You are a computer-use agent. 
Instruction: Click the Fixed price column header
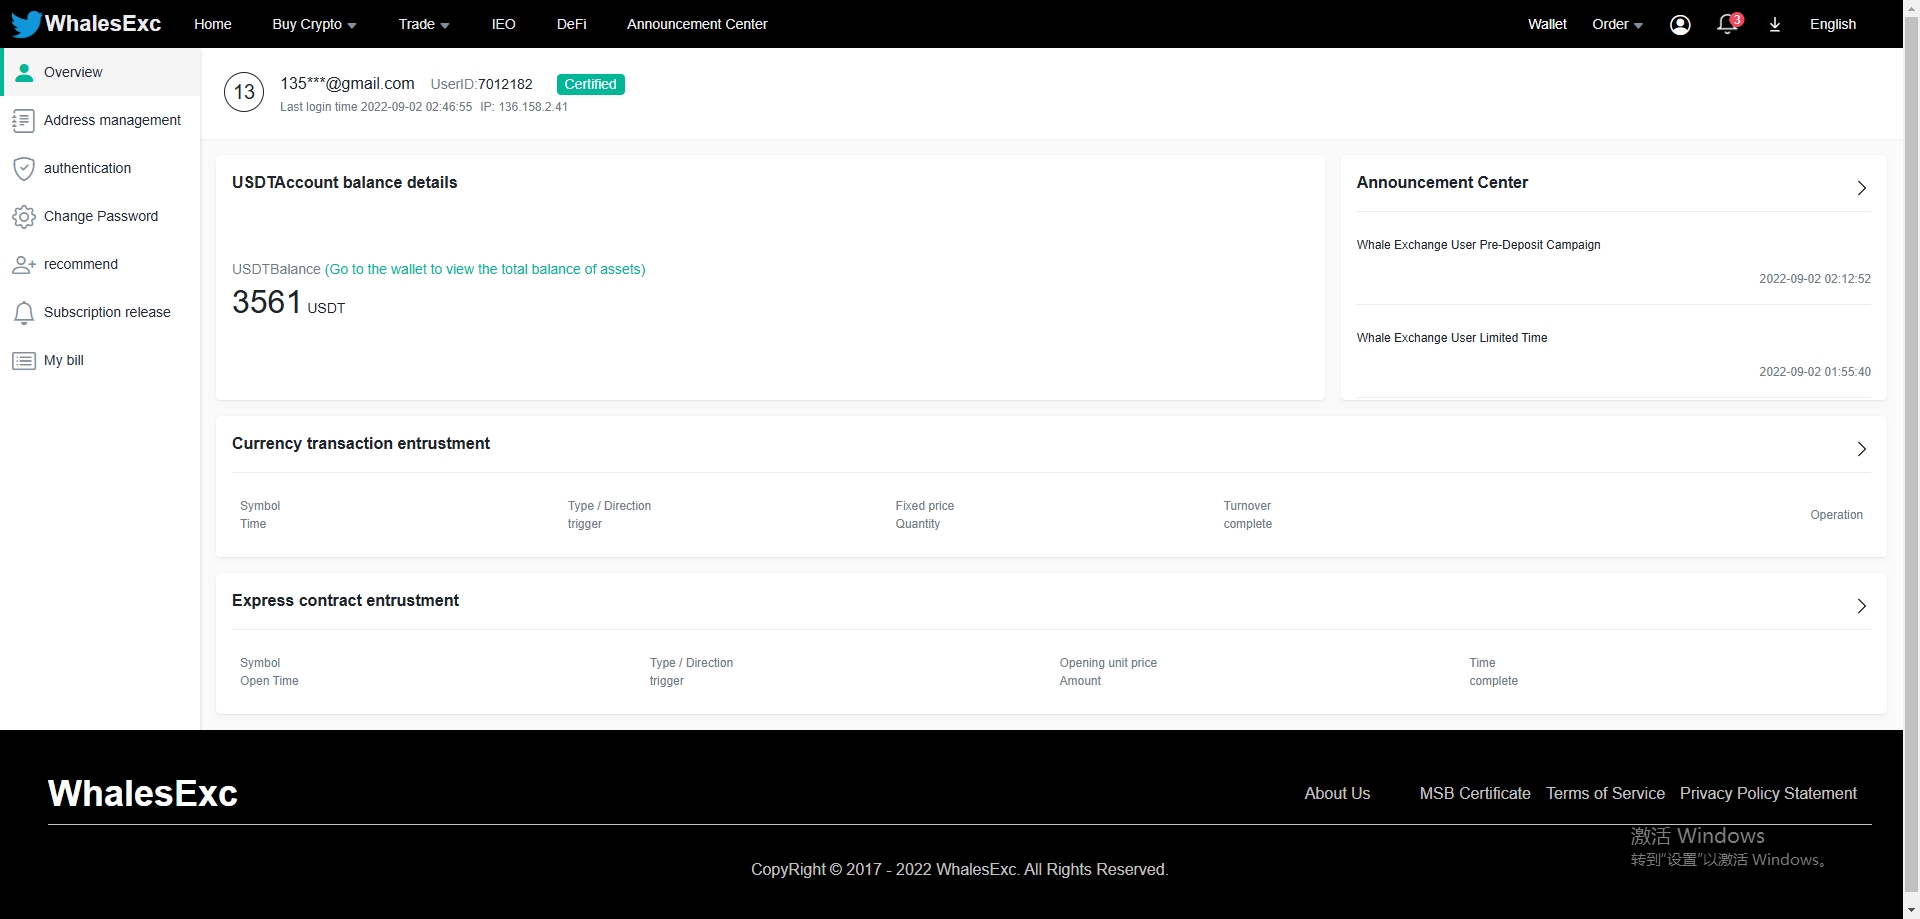click(925, 506)
